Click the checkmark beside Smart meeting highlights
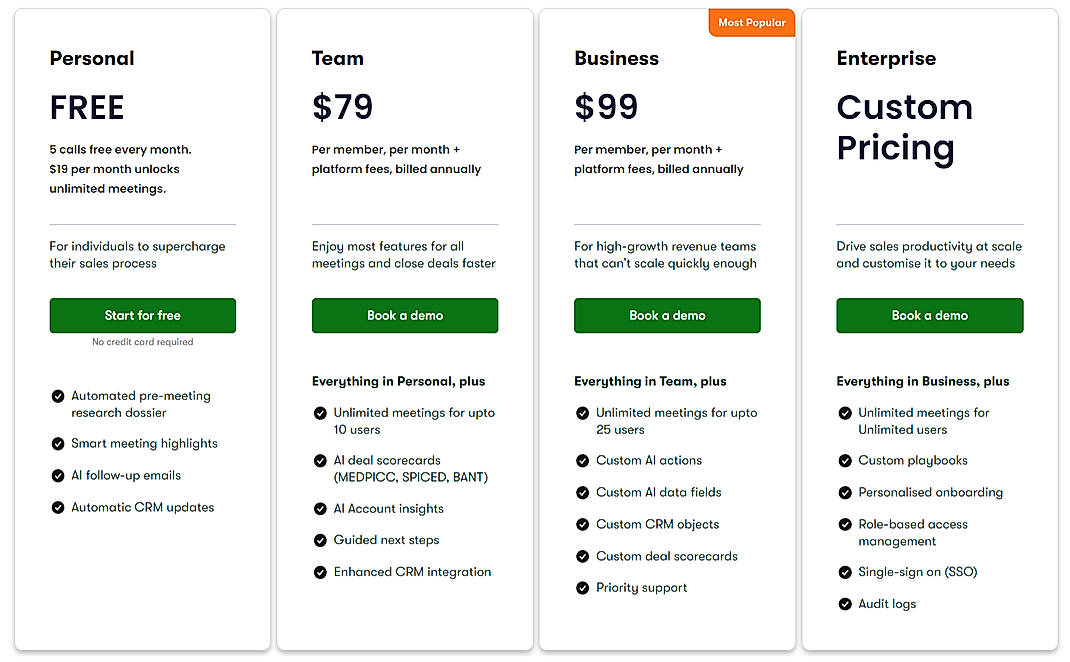Screen dimensions: 1070x662 click(x=58, y=443)
